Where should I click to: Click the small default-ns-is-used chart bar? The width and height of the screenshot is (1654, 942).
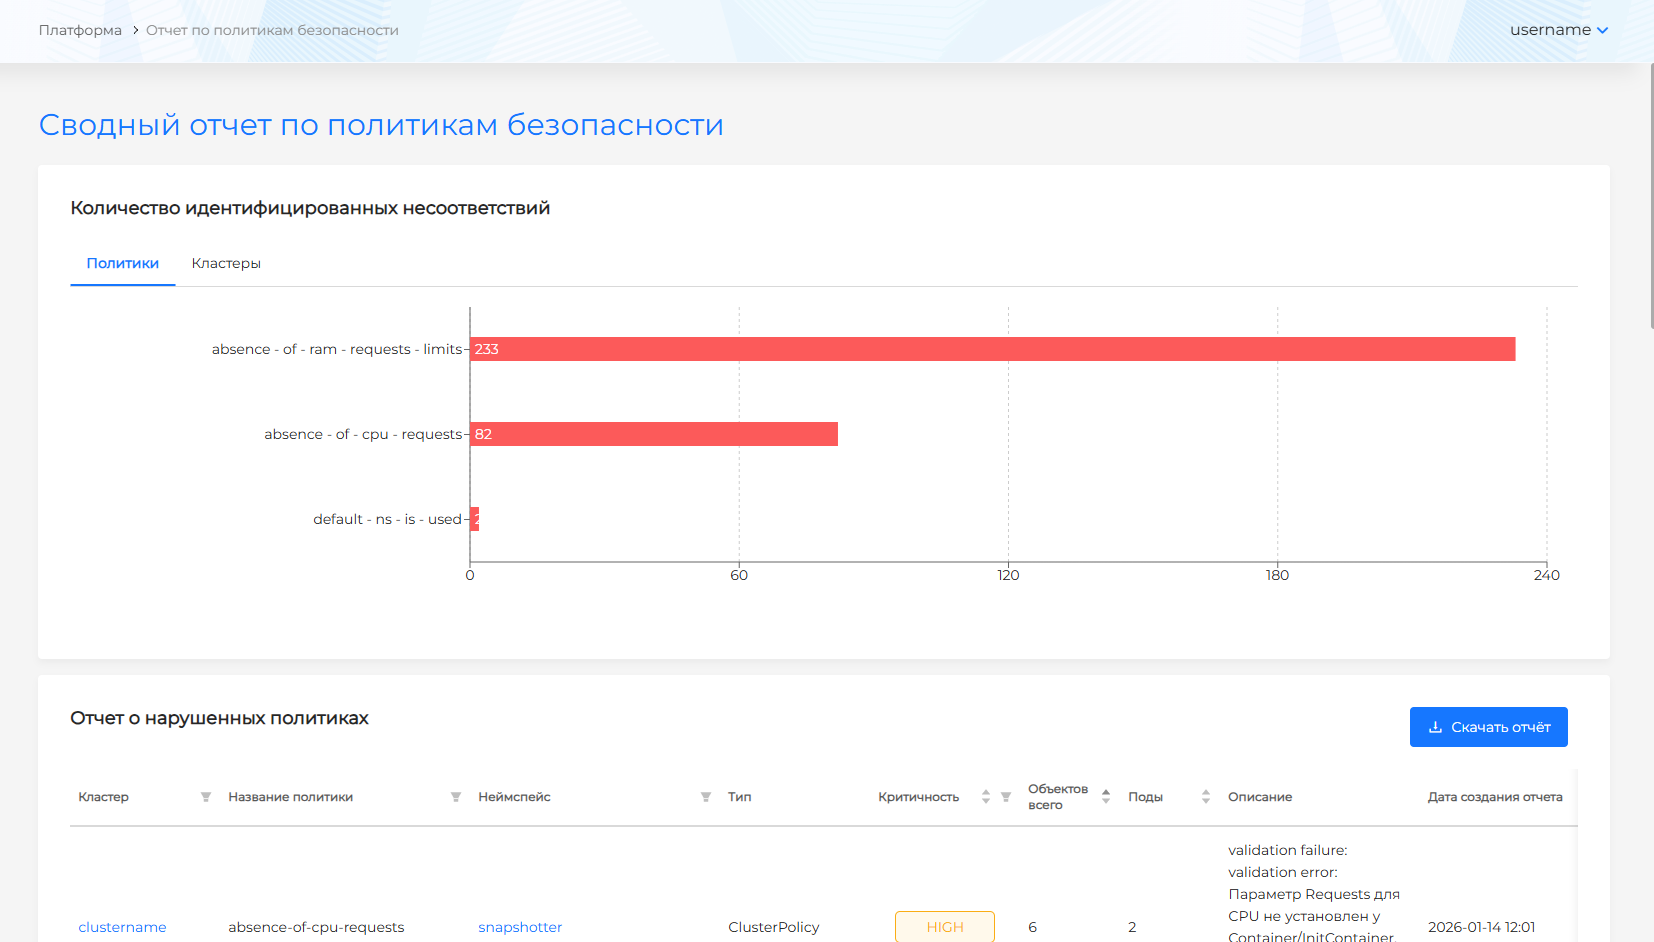tap(475, 519)
